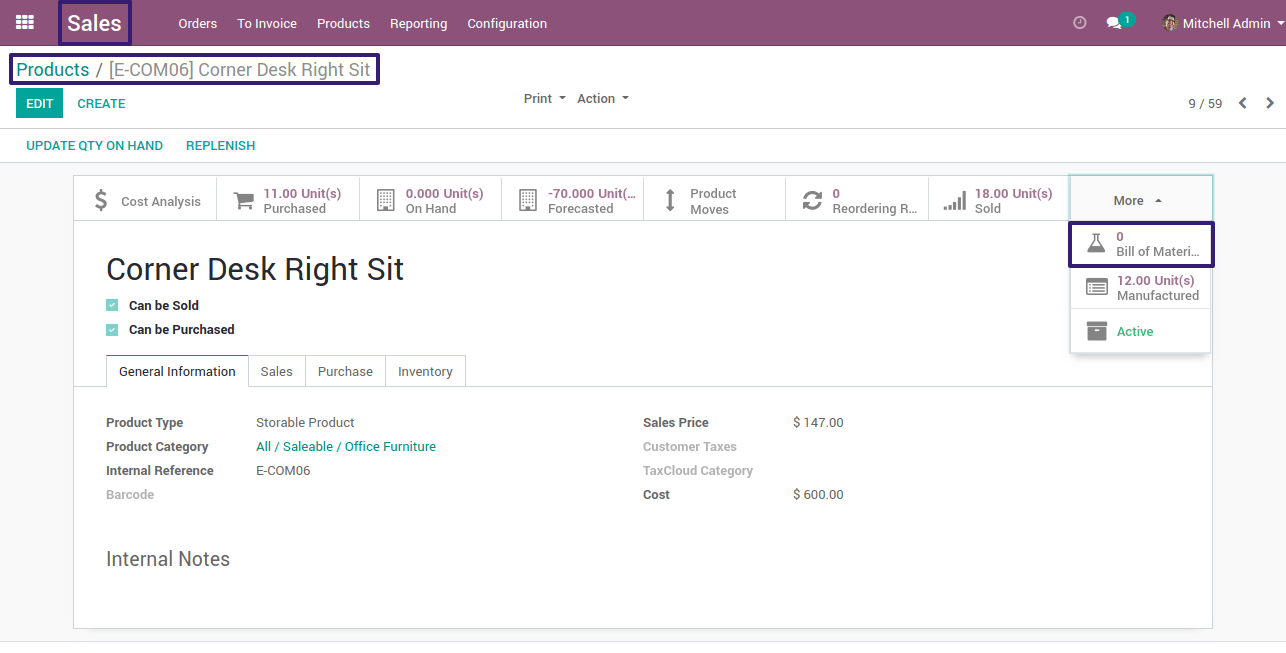Open the Action dropdown
The image size is (1286, 653).
click(x=603, y=99)
